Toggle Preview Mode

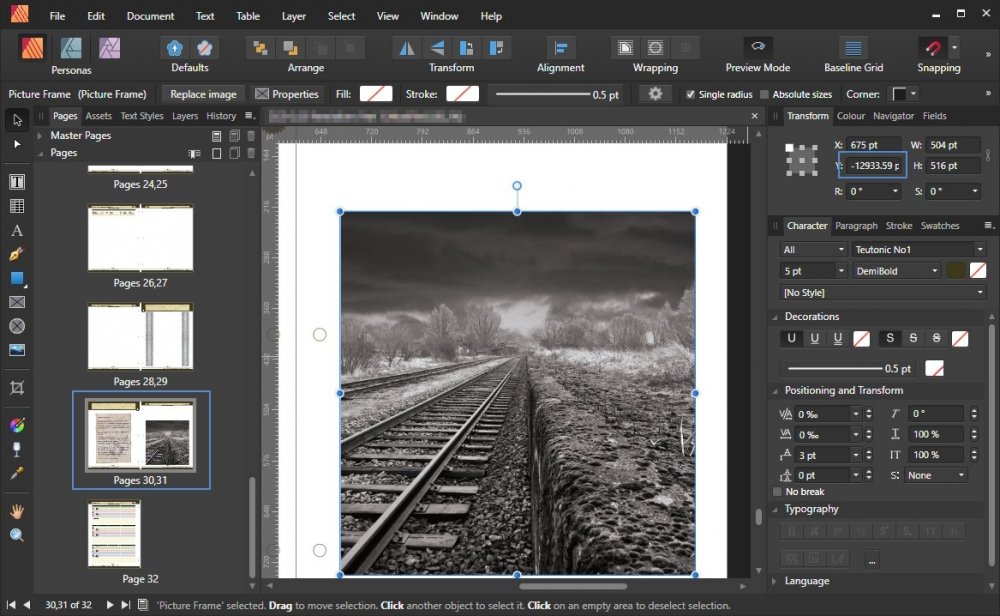(757, 47)
